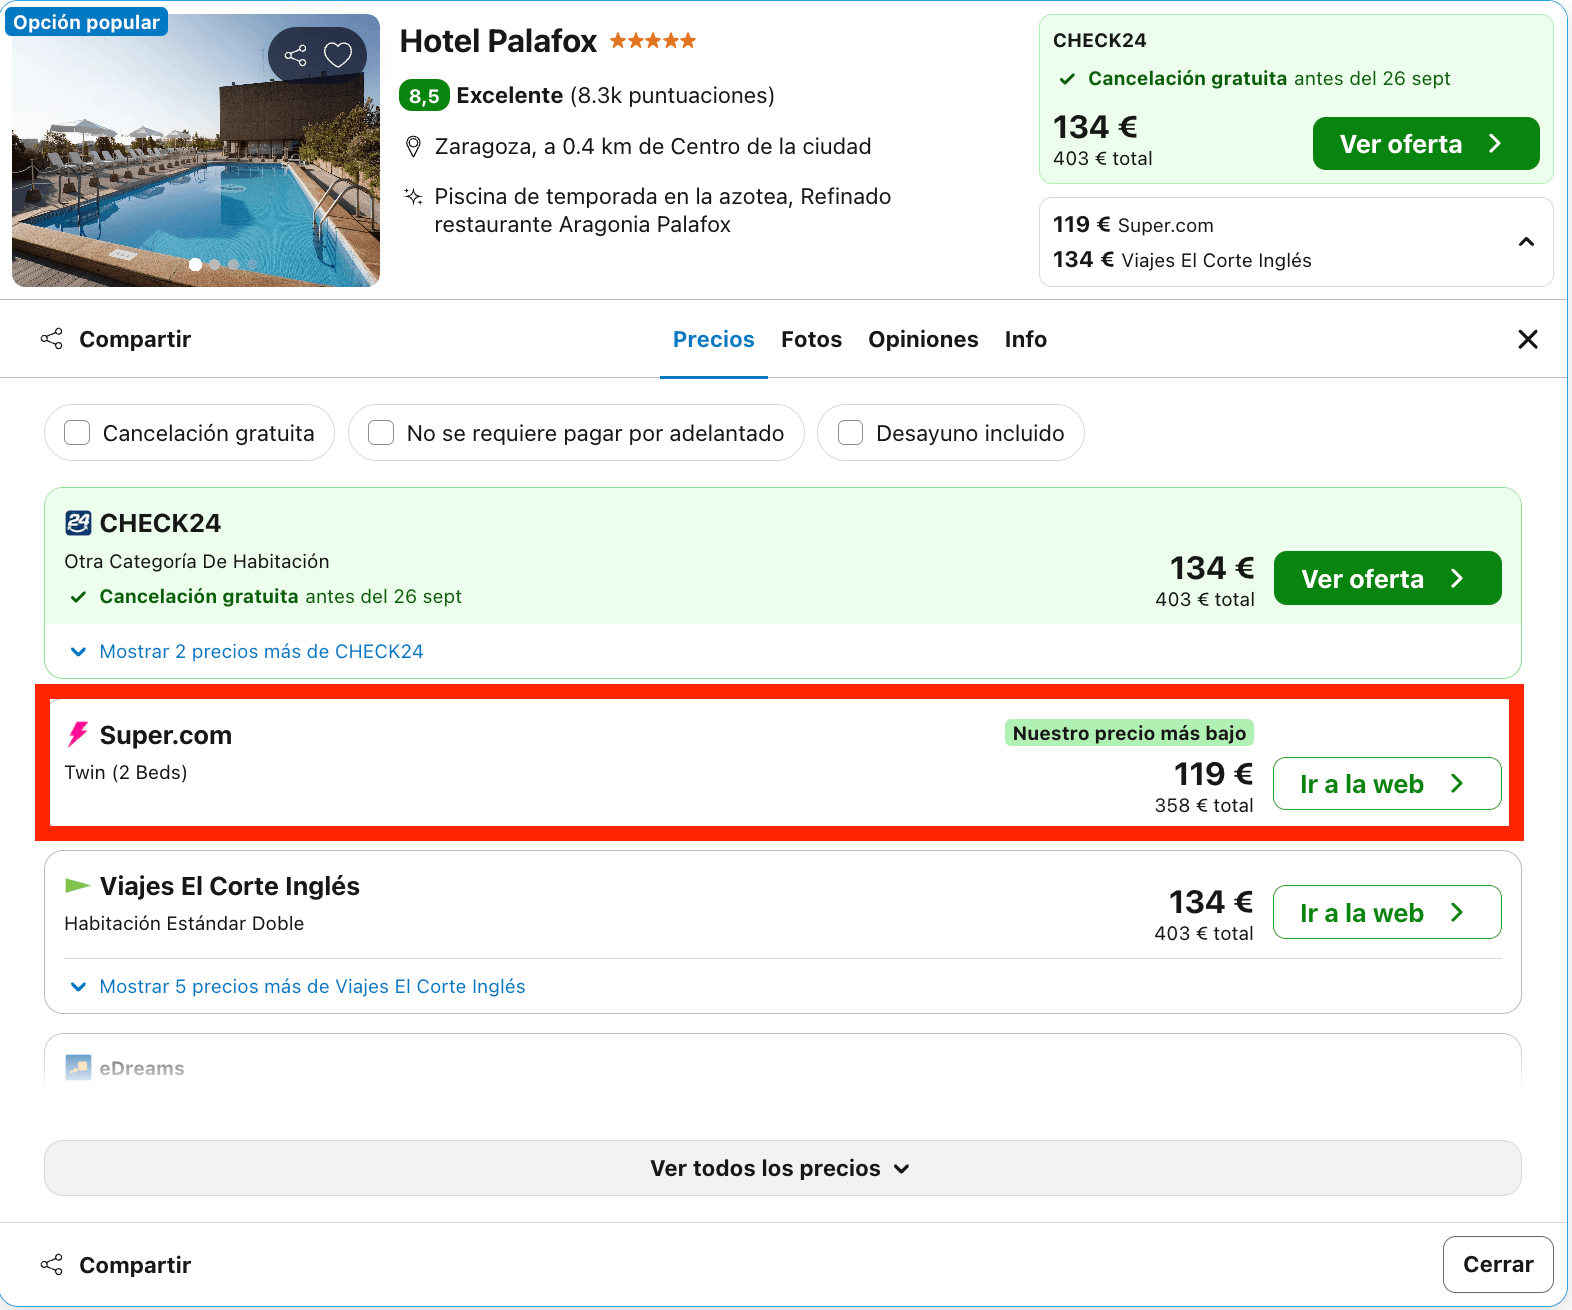Collapse the Super.com and Corte Inglés price summary

point(1526,242)
